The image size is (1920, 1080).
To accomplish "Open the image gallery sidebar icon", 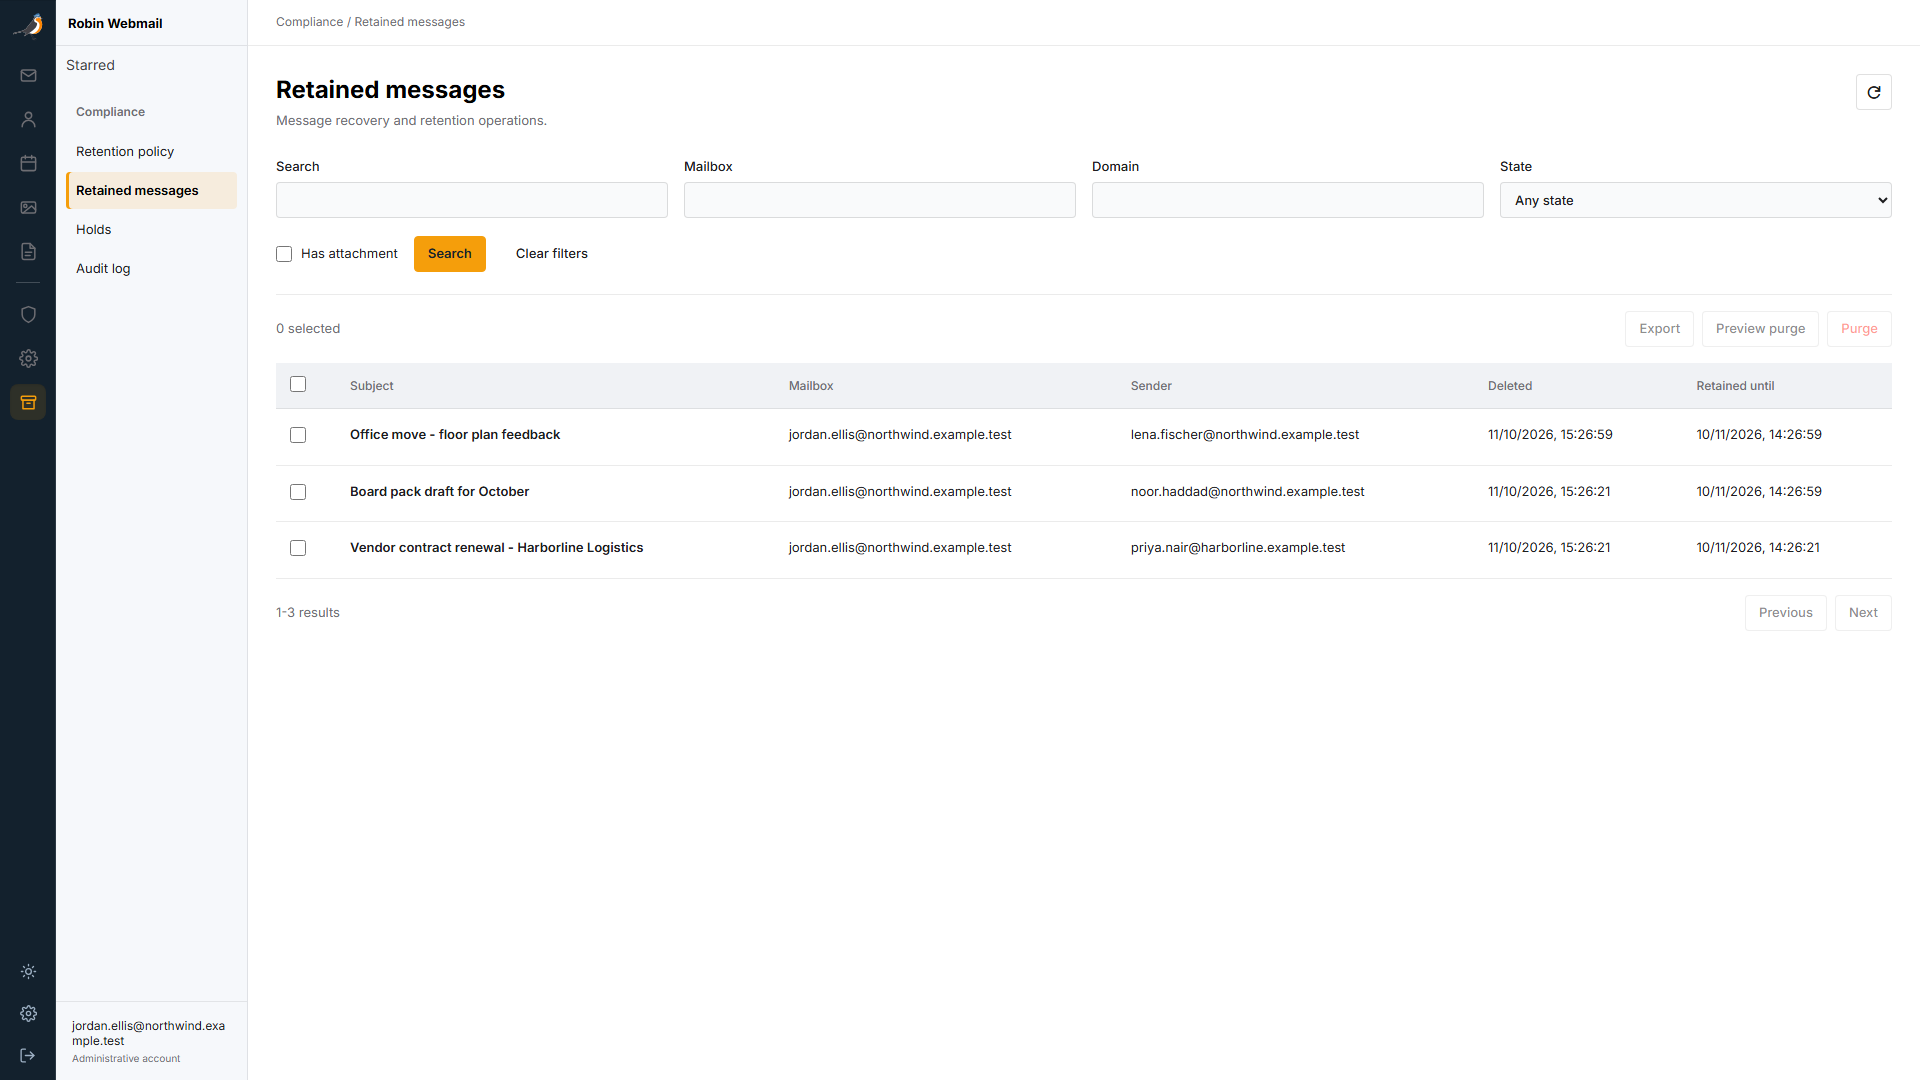I will click(x=28, y=207).
